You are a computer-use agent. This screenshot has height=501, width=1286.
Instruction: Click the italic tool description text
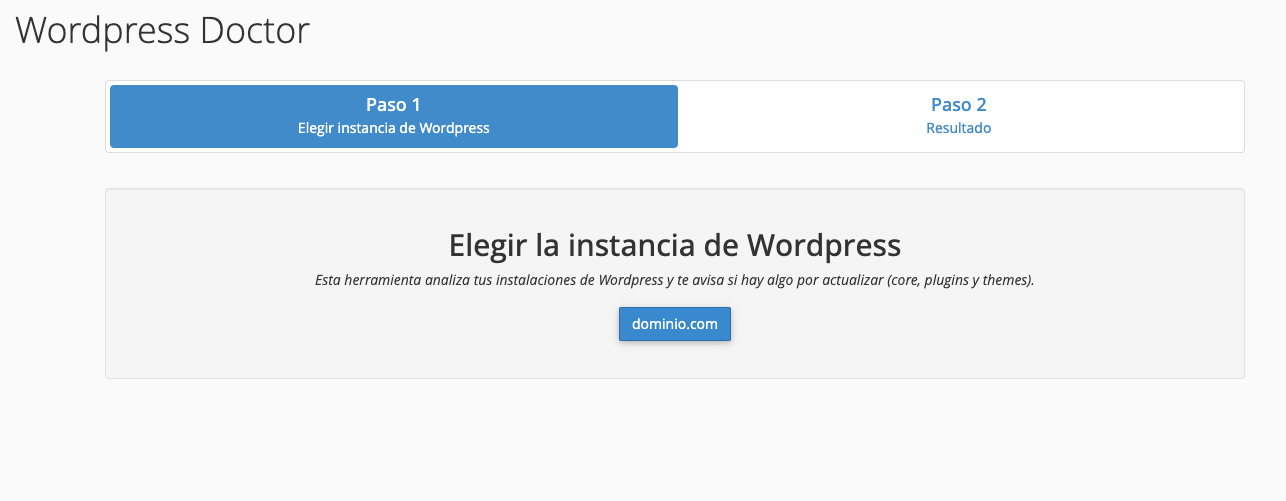(675, 280)
